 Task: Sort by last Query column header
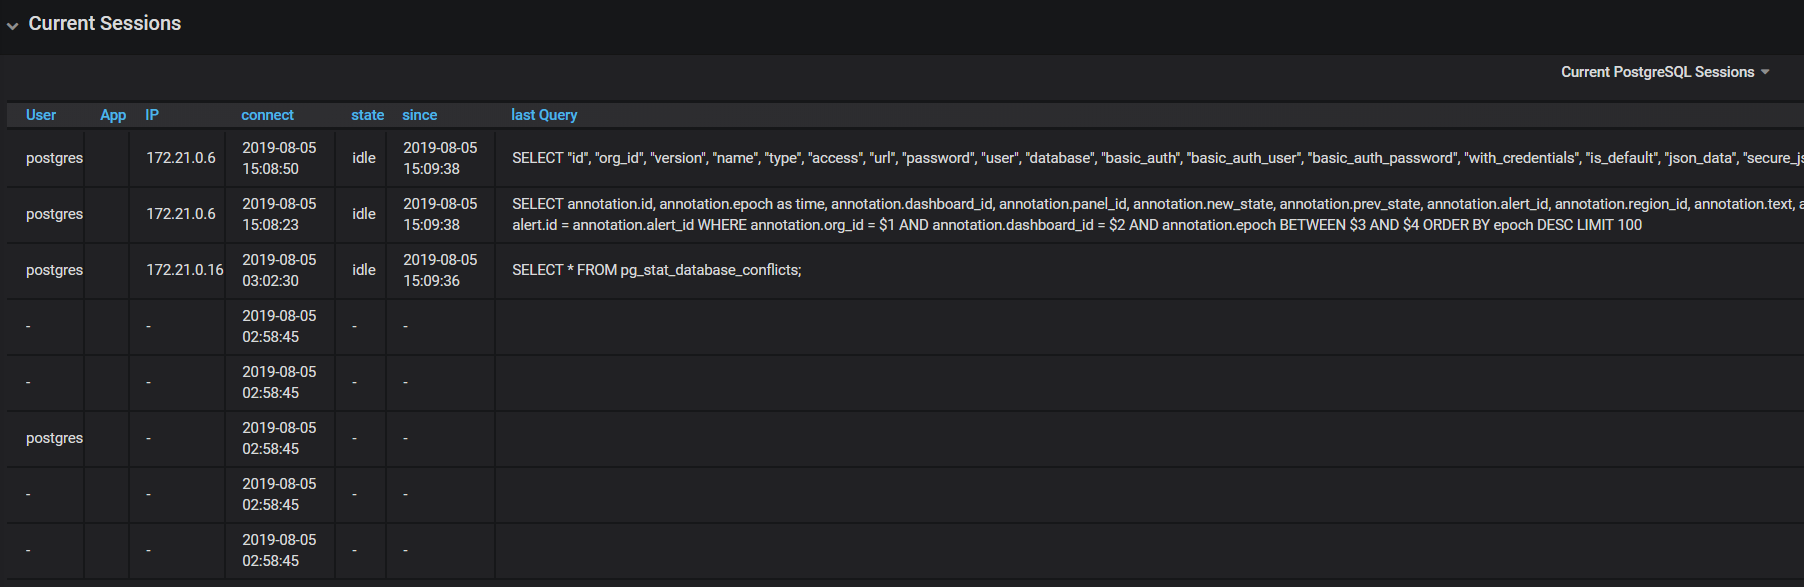pyautogui.click(x=544, y=115)
